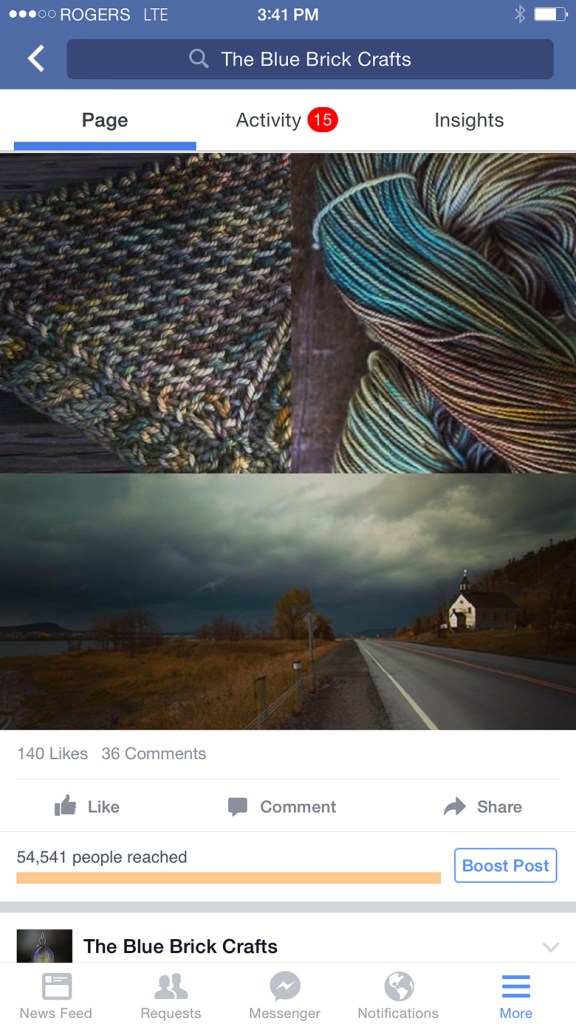Open the Requests friends icon
This screenshot has height=1024, width=576.
pyautogui.click(x=170, y=995)
